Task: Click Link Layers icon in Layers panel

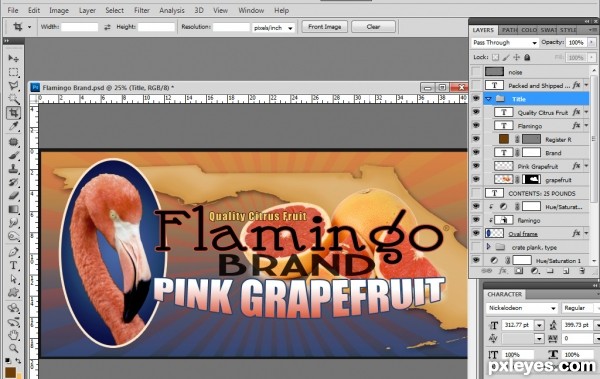Action: tap(486, 271)
